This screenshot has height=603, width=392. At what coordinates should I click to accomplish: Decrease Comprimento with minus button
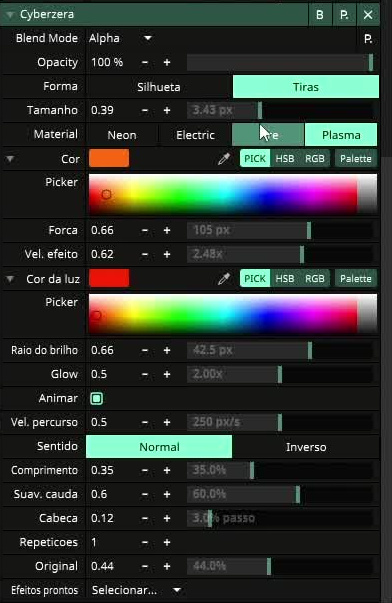(145, 470)
